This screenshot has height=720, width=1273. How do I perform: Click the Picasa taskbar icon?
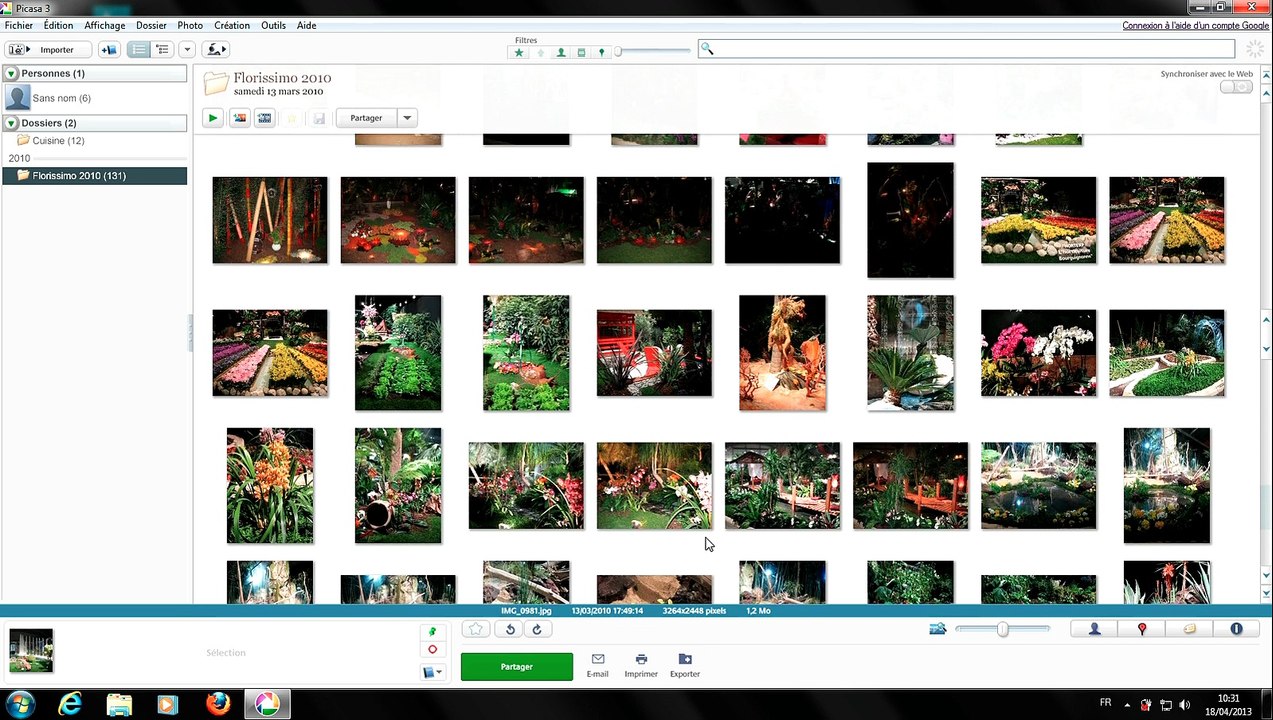click(267, 704)
